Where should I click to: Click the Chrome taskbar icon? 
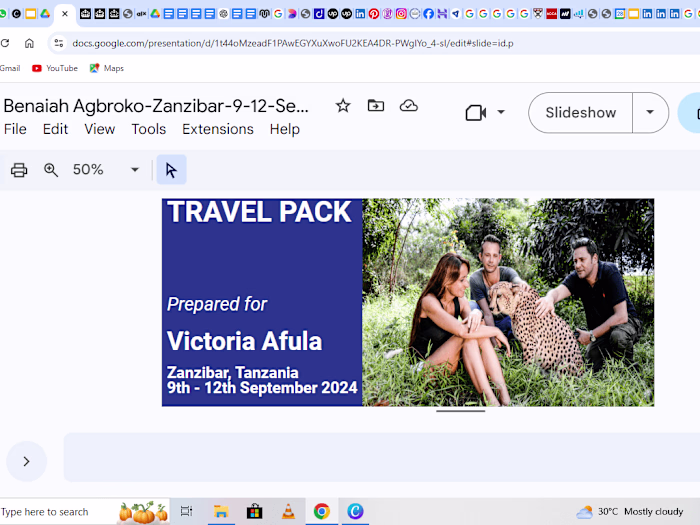coord(321,511)
